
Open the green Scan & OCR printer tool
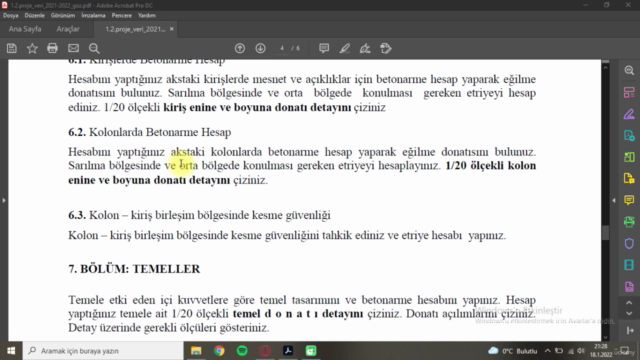click(x=629, y=222)
